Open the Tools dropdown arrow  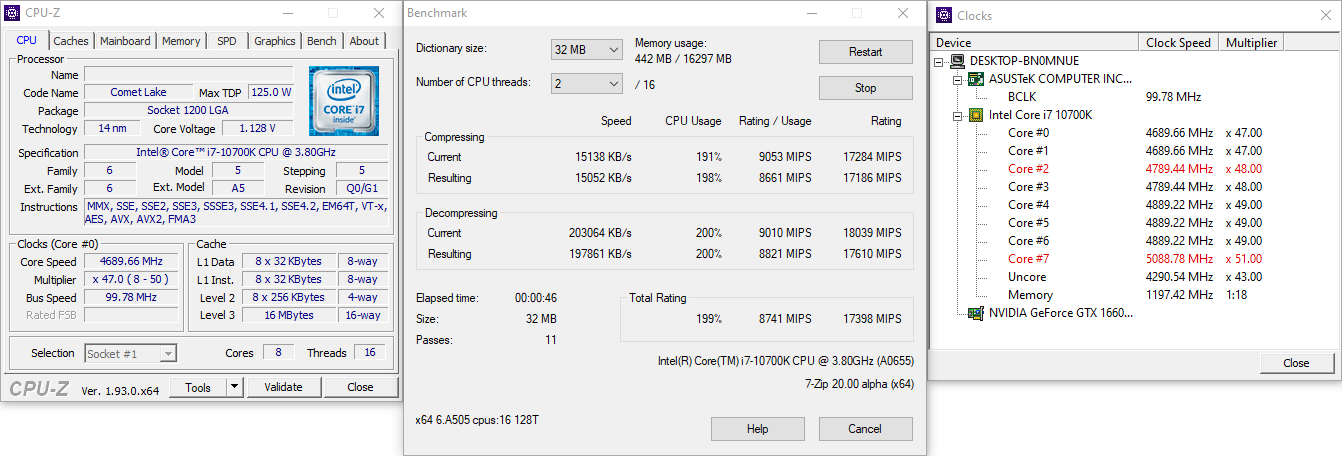click(x=234, y=387)
